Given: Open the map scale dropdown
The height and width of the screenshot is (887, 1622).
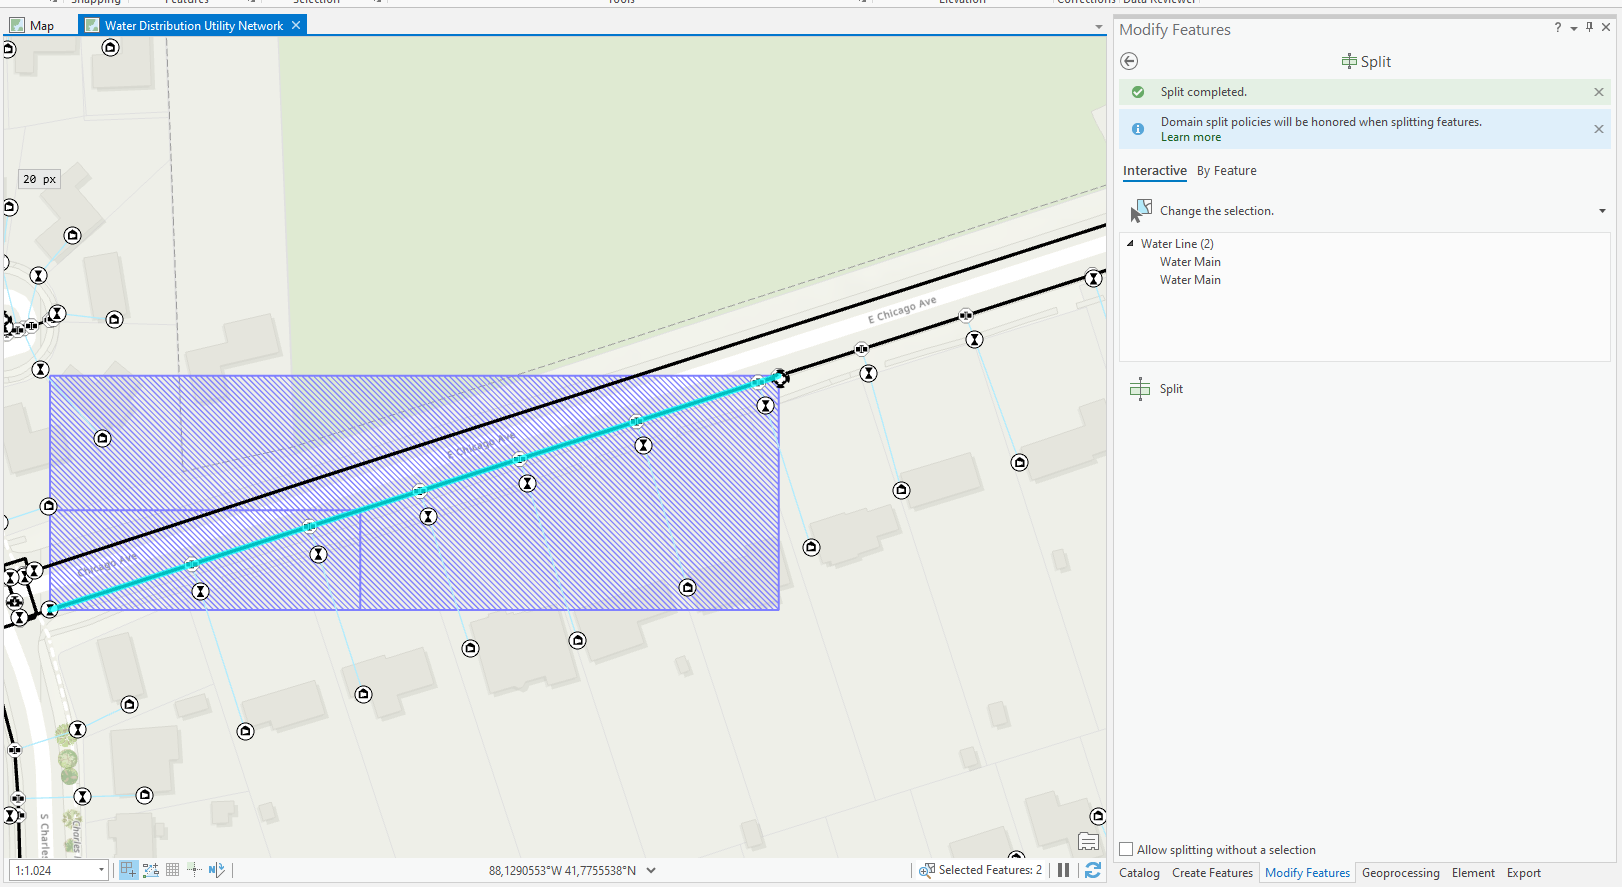Looking at the screenshot, I should click(101, 871).
